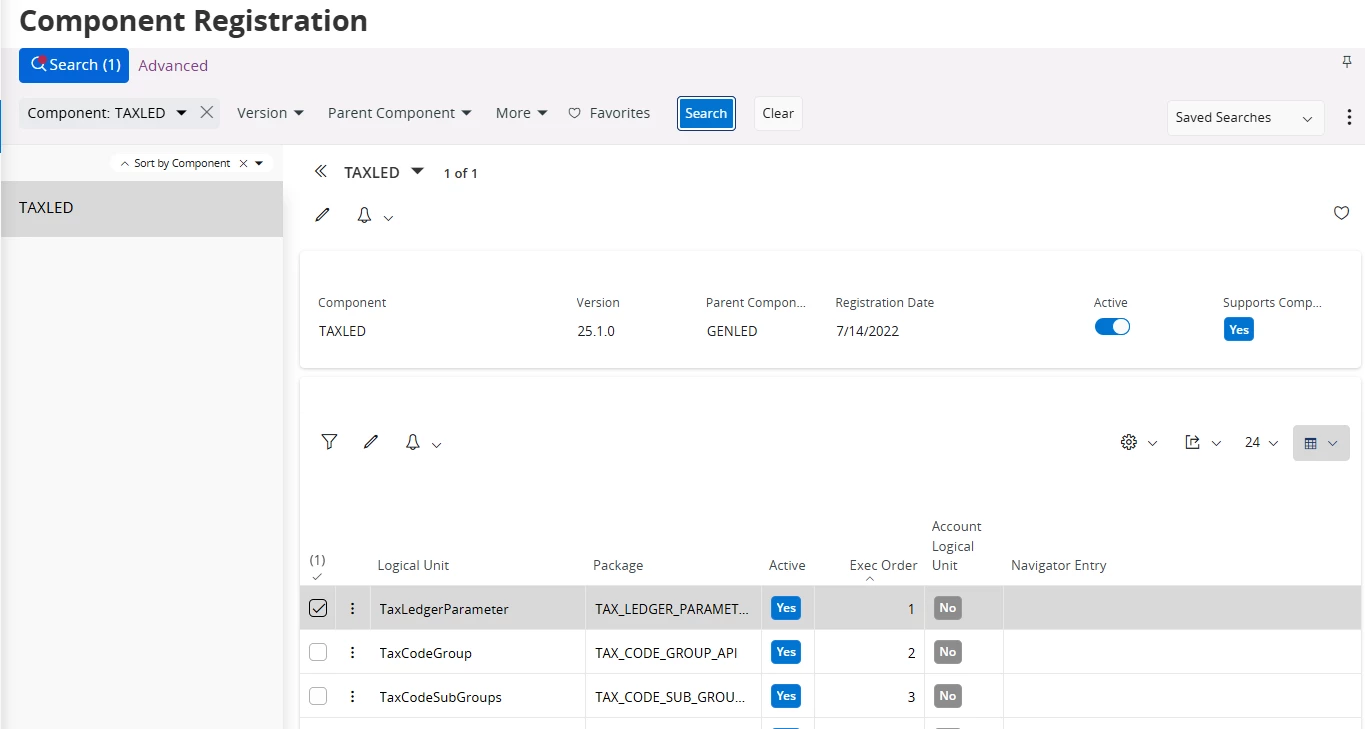Screen dimensions: 1365x729
Task: Collapse the record list with the double chevron
Action: tap(321, 172)
